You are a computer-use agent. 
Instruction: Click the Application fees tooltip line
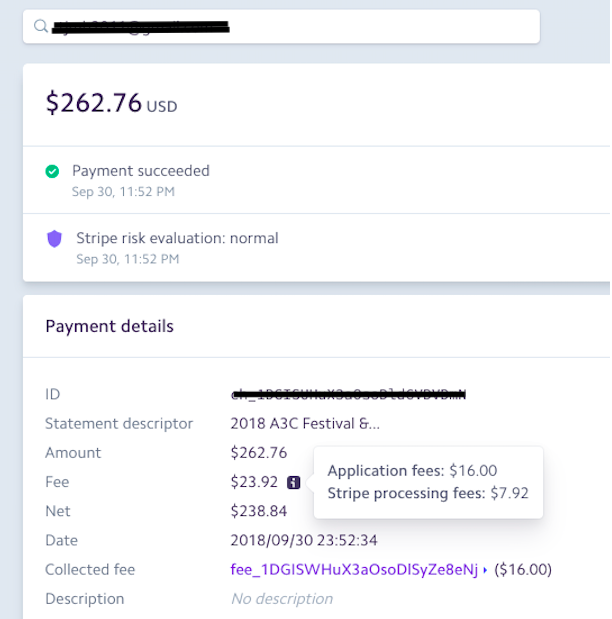412,471
